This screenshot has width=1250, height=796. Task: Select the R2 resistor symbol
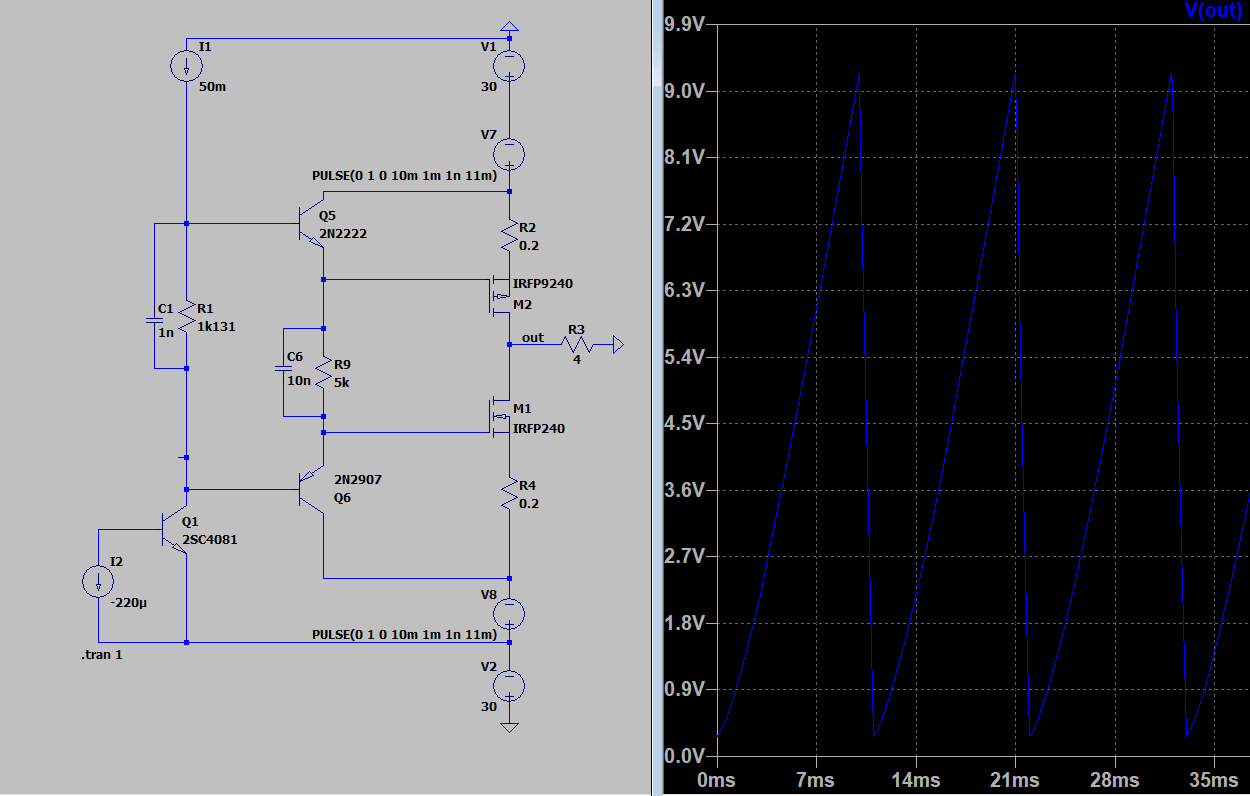pyautogui.click(x=510, y=234)
